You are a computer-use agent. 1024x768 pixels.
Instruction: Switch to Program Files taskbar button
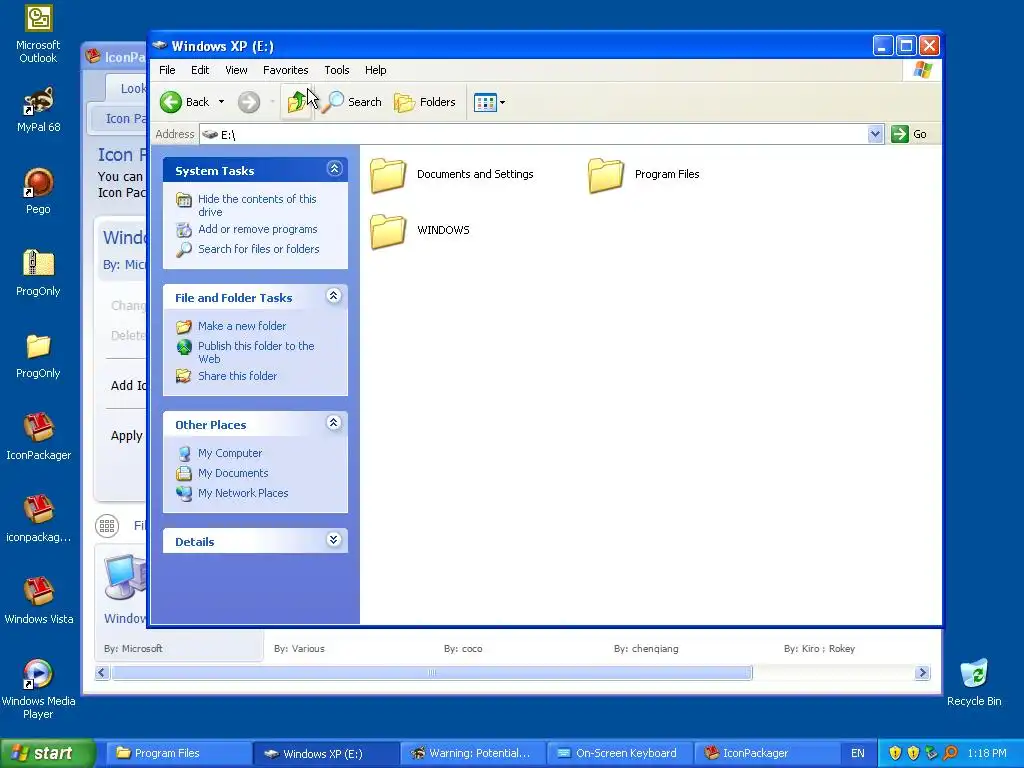(x=178, y=753)
